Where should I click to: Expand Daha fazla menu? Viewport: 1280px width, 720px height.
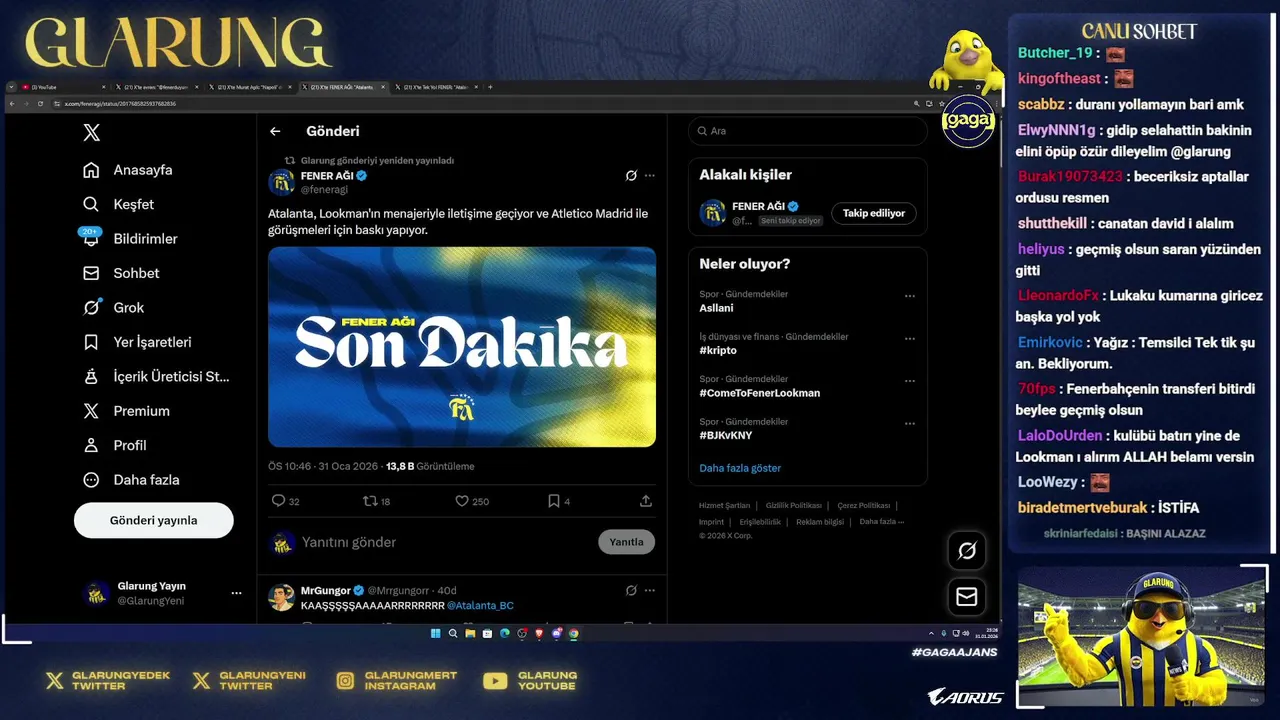tap(131, 480)
